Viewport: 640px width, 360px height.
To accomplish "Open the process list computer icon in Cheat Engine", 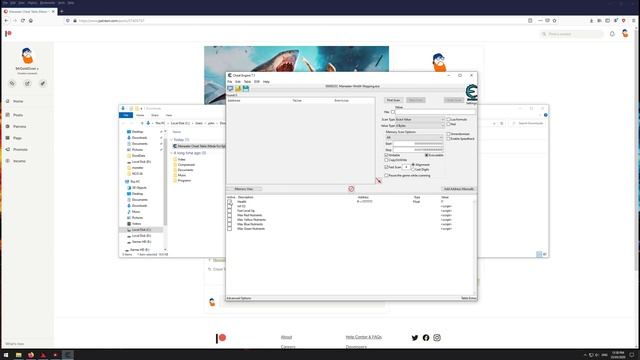I will 230,88.
